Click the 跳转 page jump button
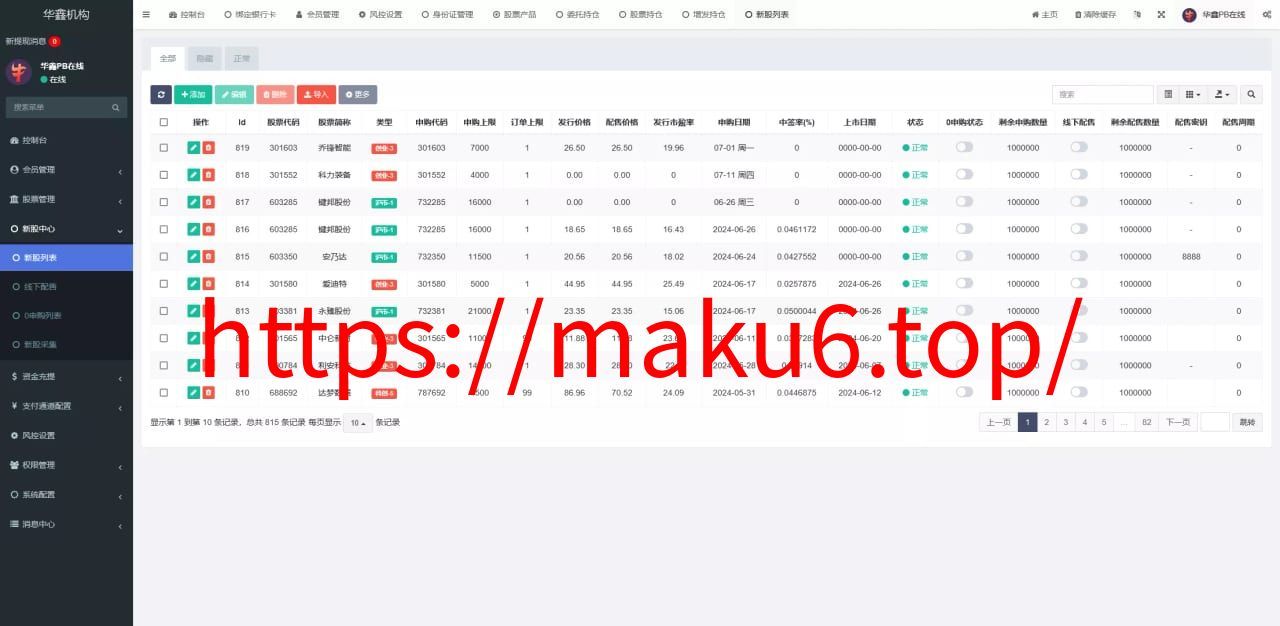The image size is (1280, 626). (1247, 422)
